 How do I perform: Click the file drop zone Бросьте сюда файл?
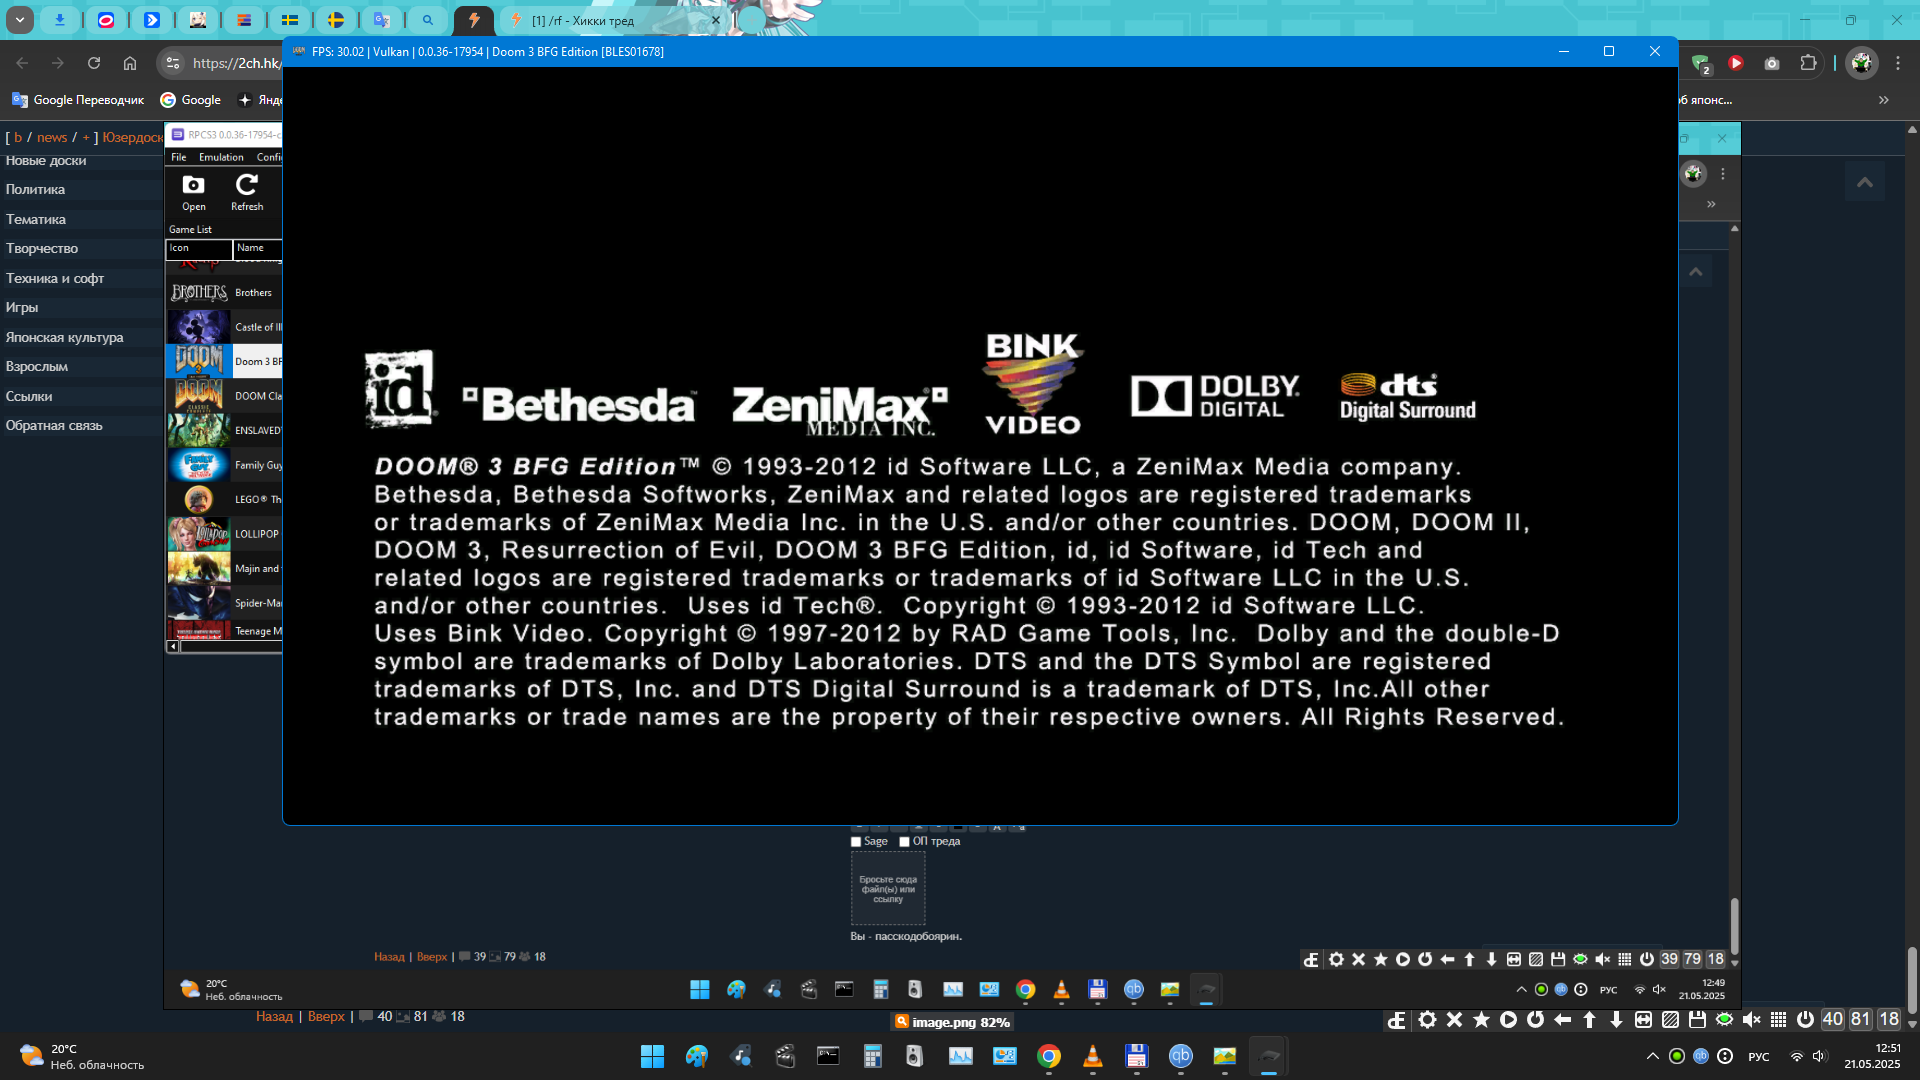(888, 889)
